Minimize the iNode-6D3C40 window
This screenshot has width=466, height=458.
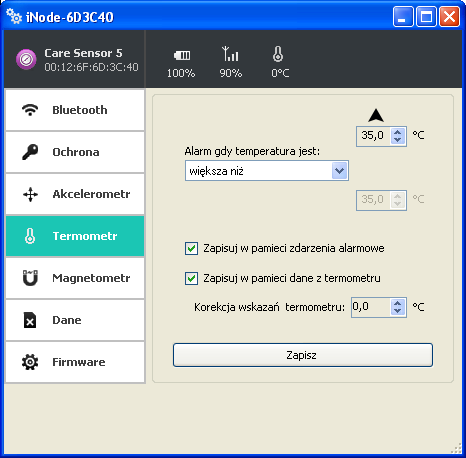403,16
